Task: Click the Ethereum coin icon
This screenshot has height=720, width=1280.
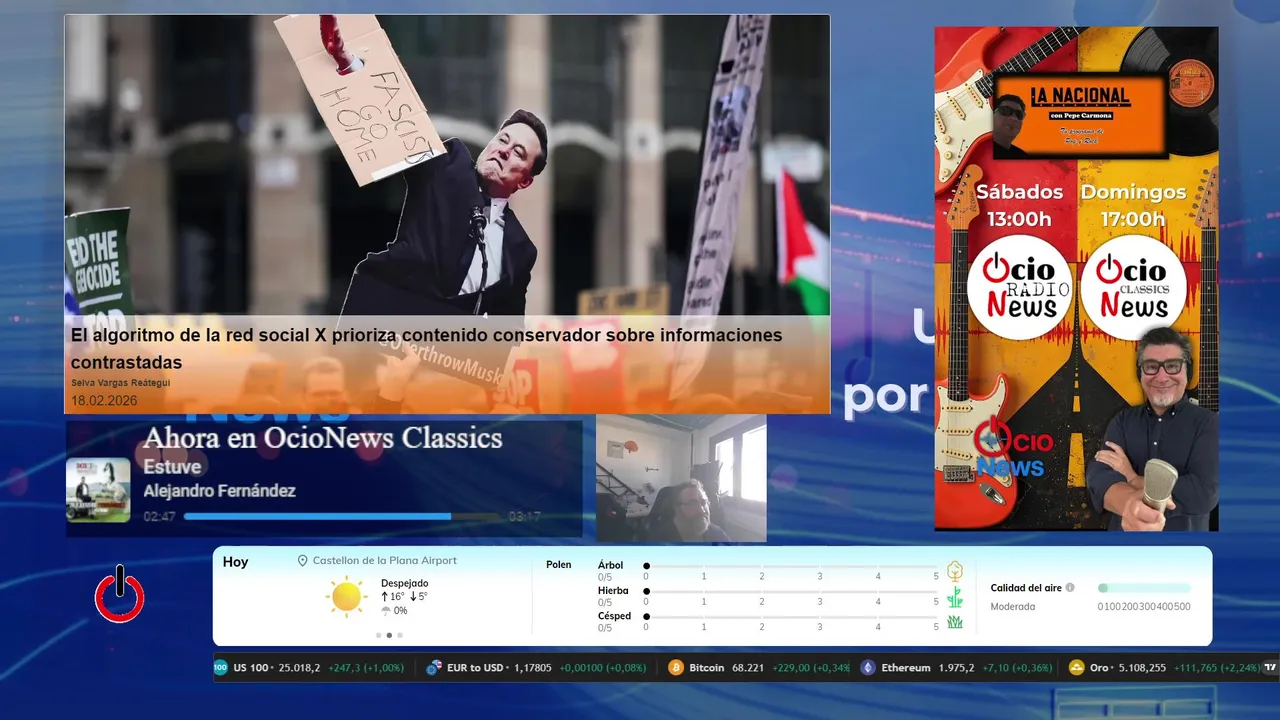Action: 867,667
